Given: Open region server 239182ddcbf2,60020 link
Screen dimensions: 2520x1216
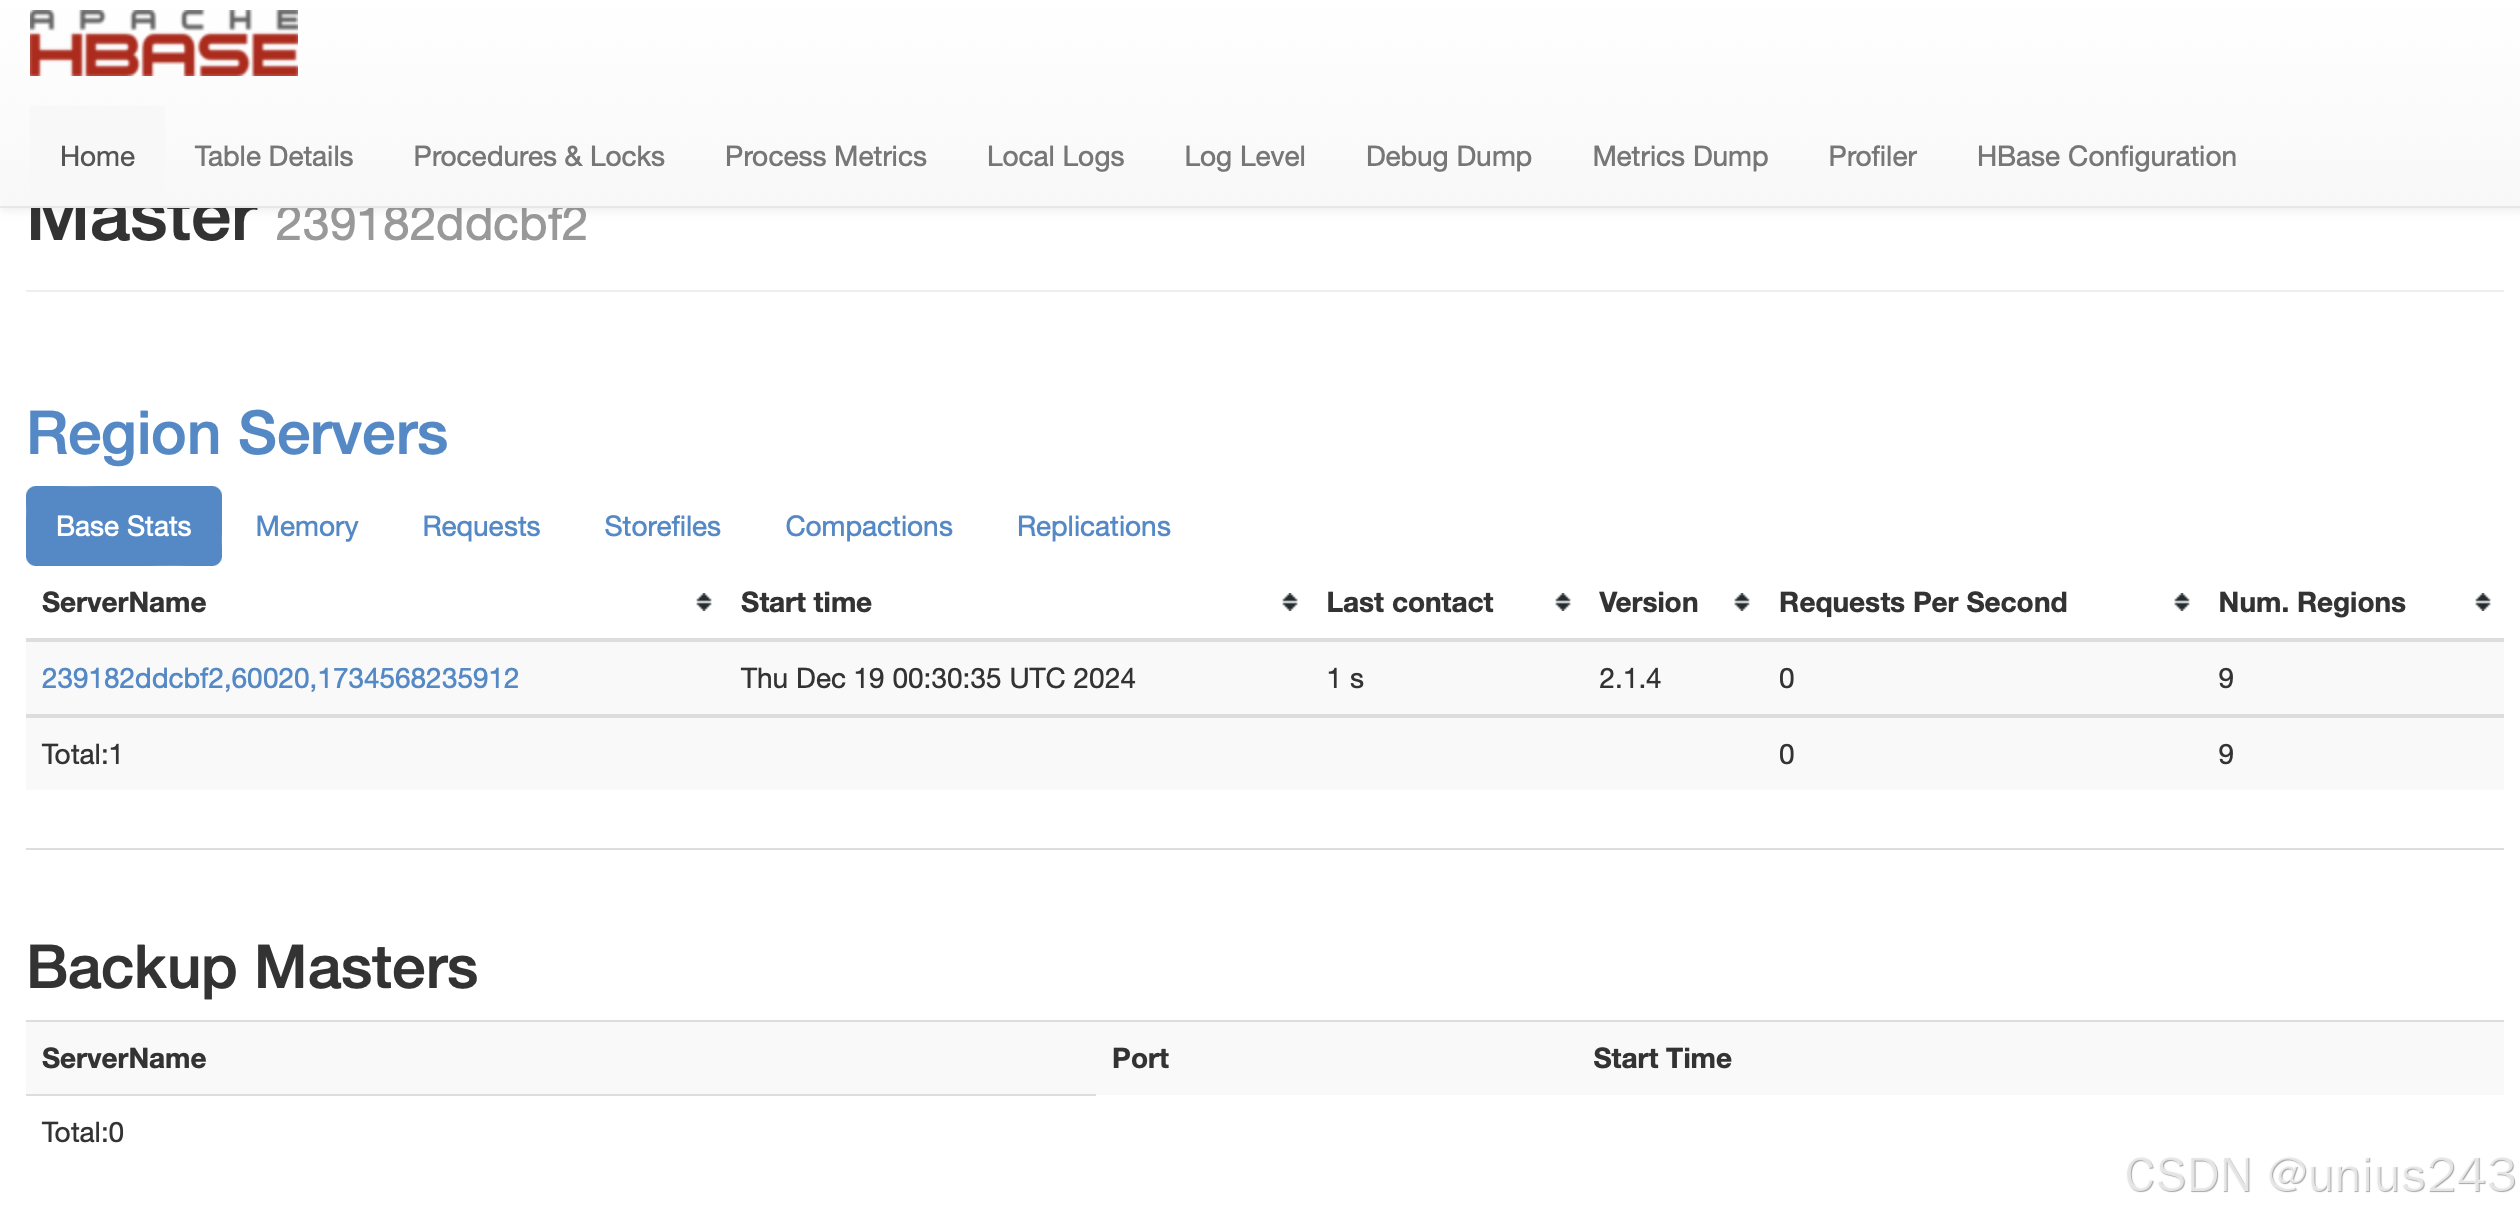Looking at the screenshot, I should [280, 679].
